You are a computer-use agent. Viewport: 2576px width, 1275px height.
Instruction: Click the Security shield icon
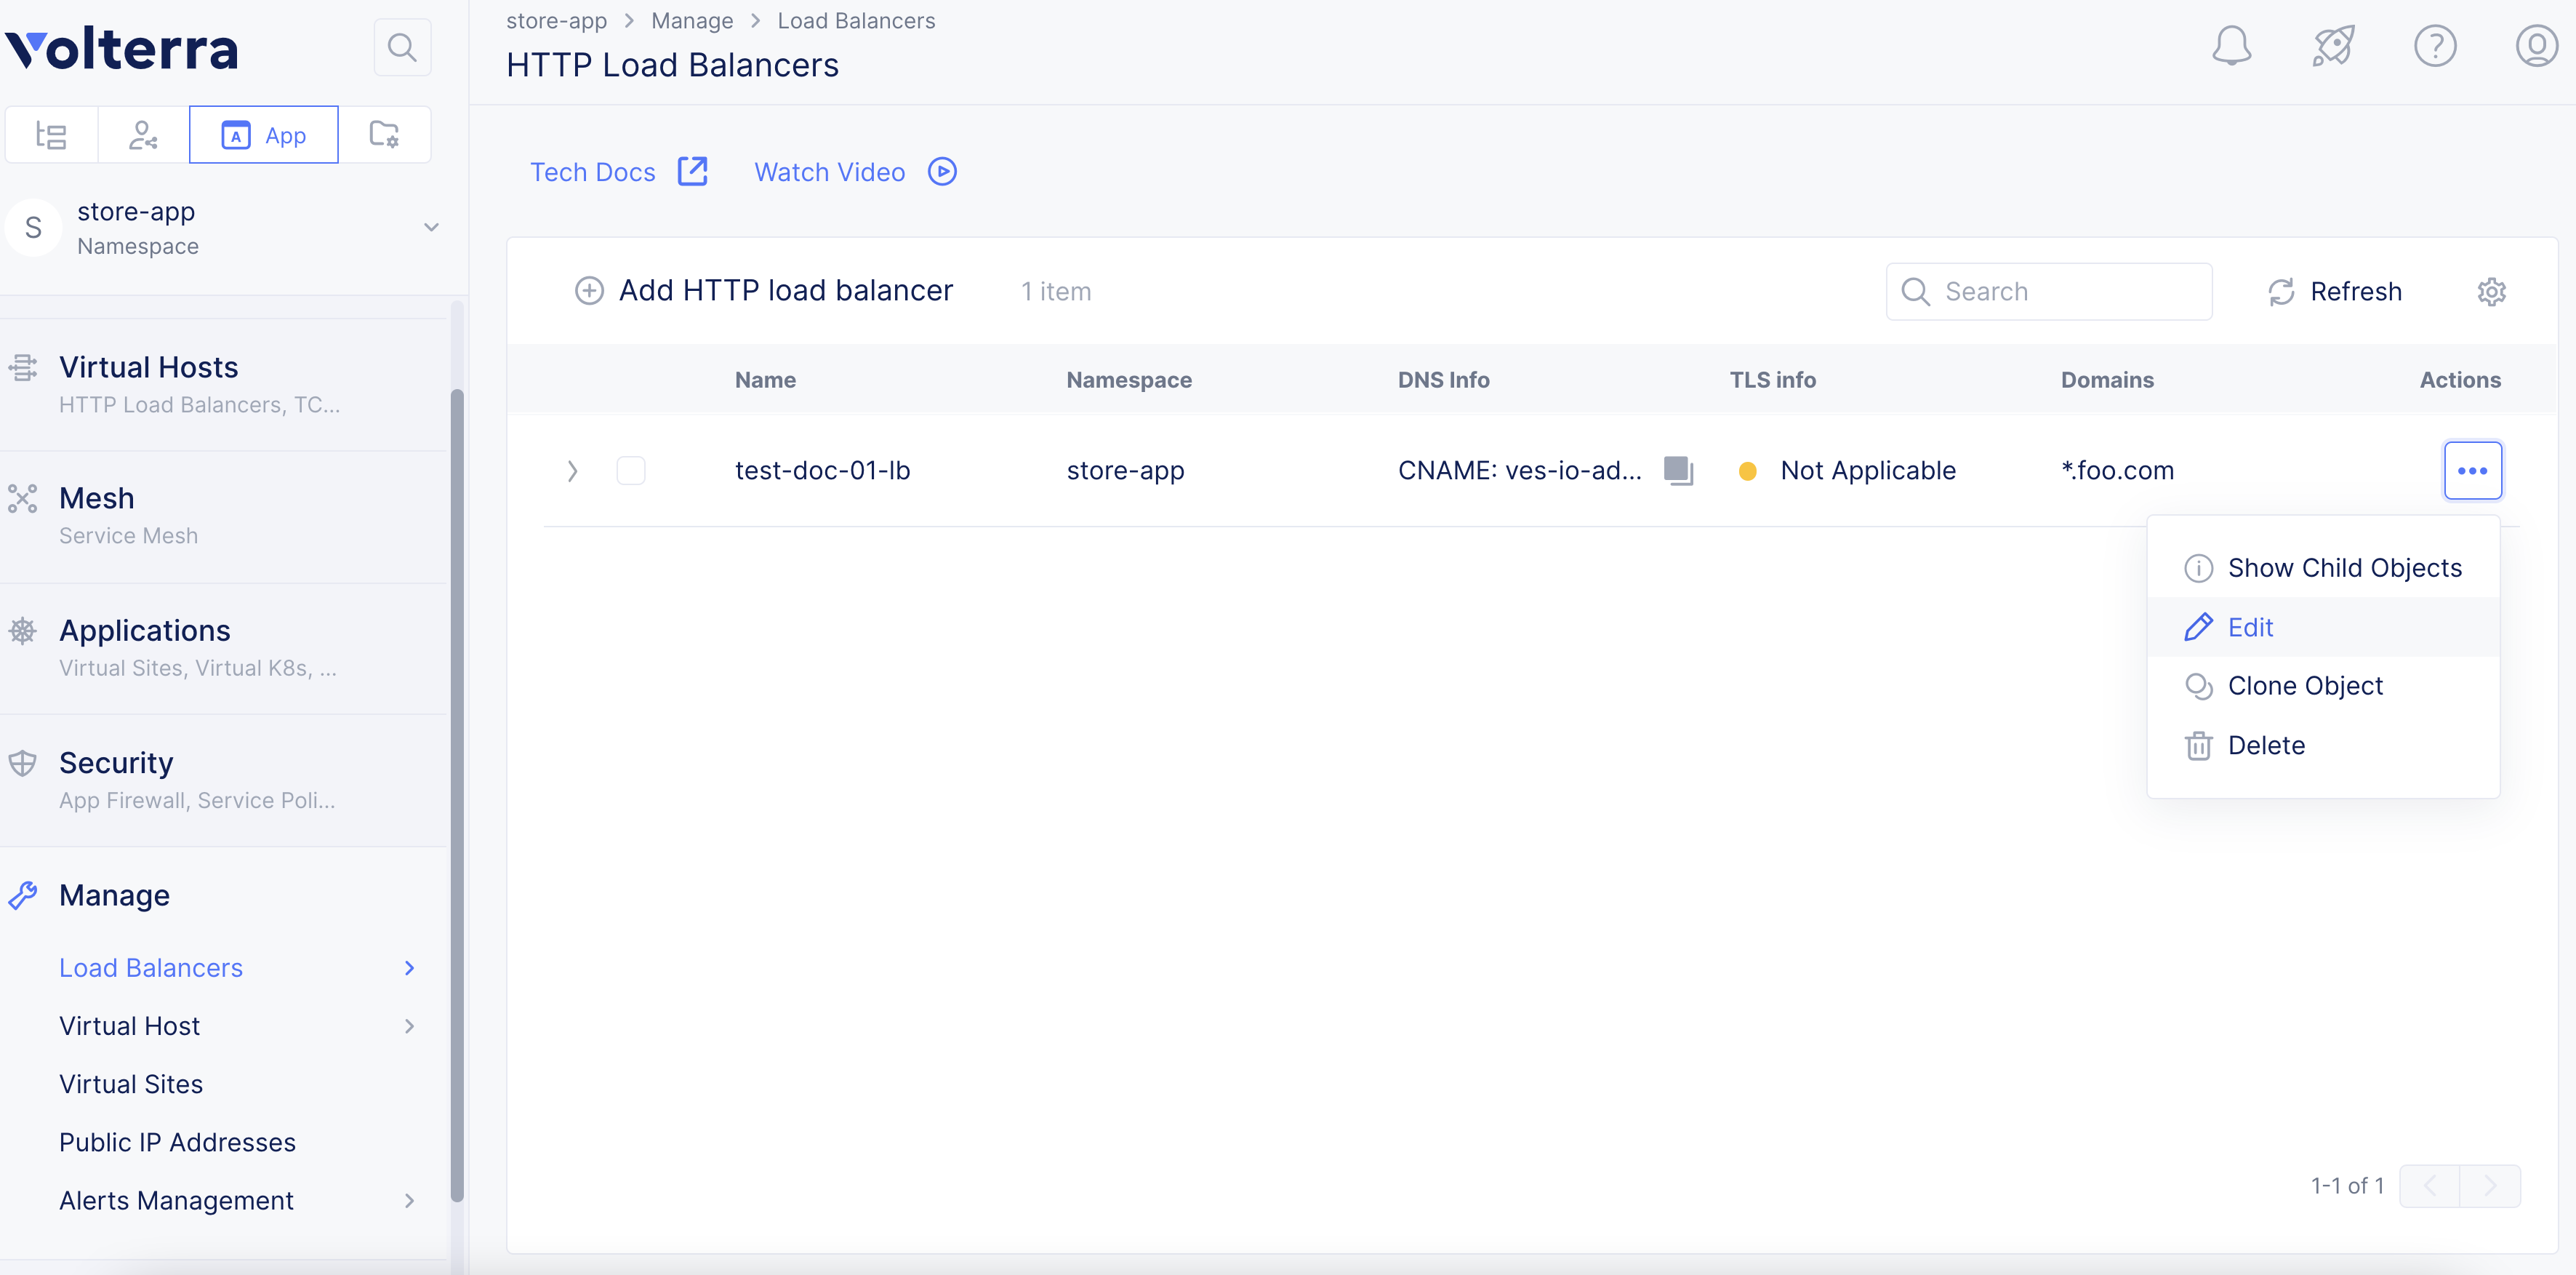tap(23, 762)
